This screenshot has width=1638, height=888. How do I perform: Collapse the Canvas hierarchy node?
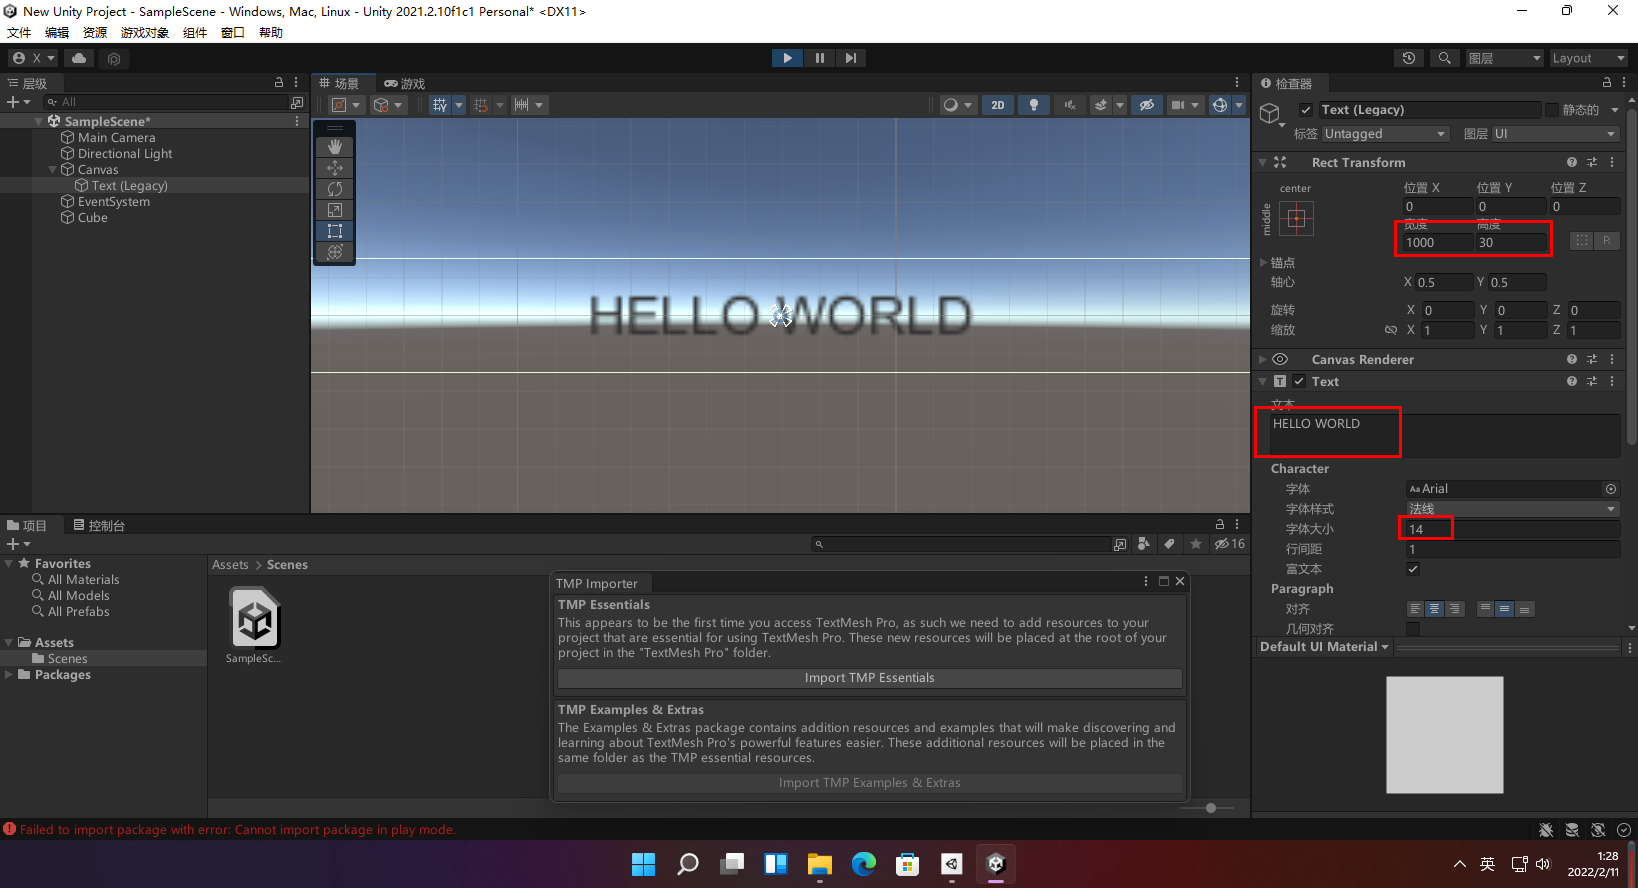pos(53,170)
